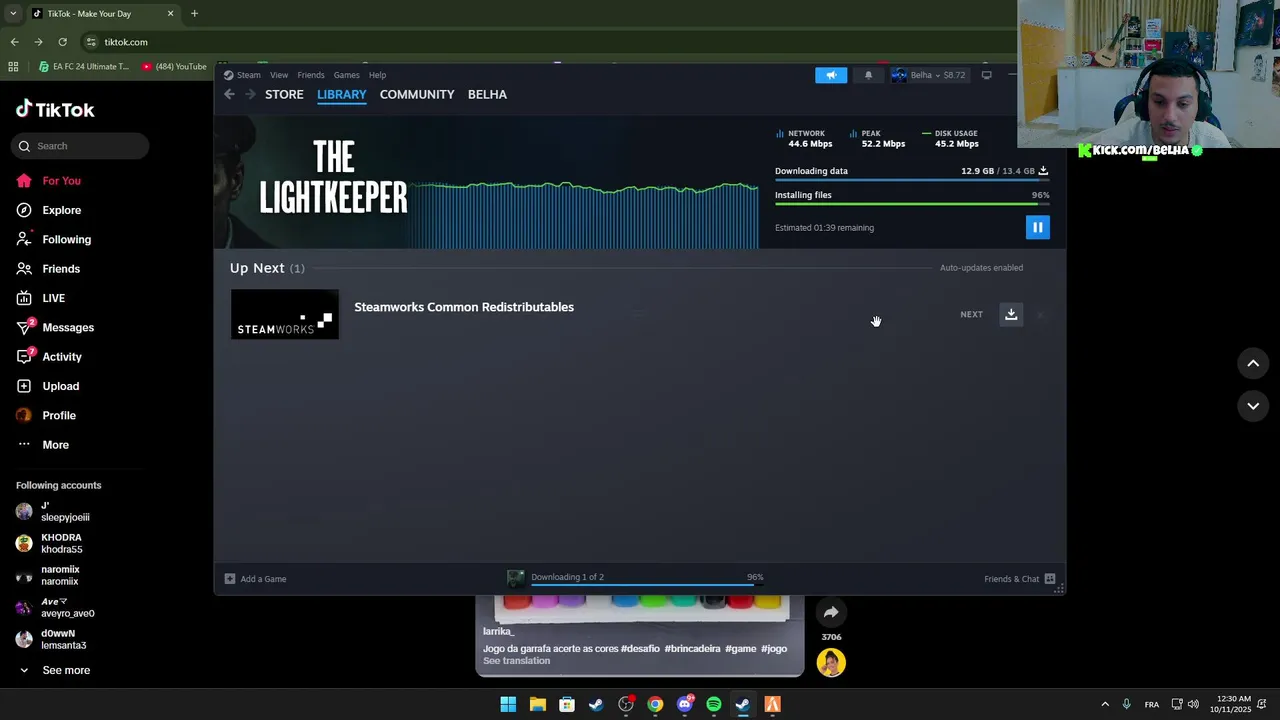Go to previous TikTok video
The image size is (1280, 720).
[1253, 364]
